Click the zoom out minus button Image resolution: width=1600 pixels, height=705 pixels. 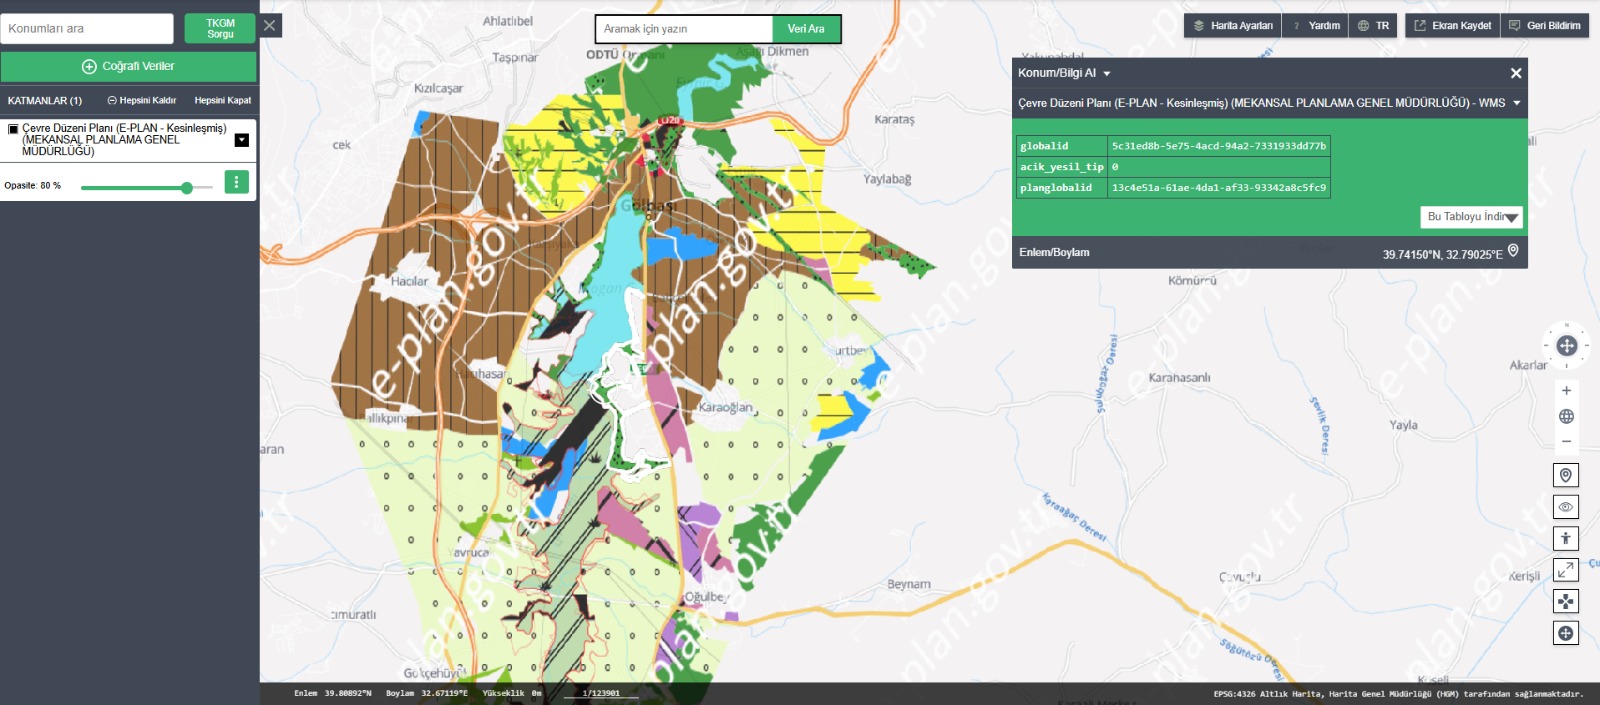click(x=1566, y=441)
